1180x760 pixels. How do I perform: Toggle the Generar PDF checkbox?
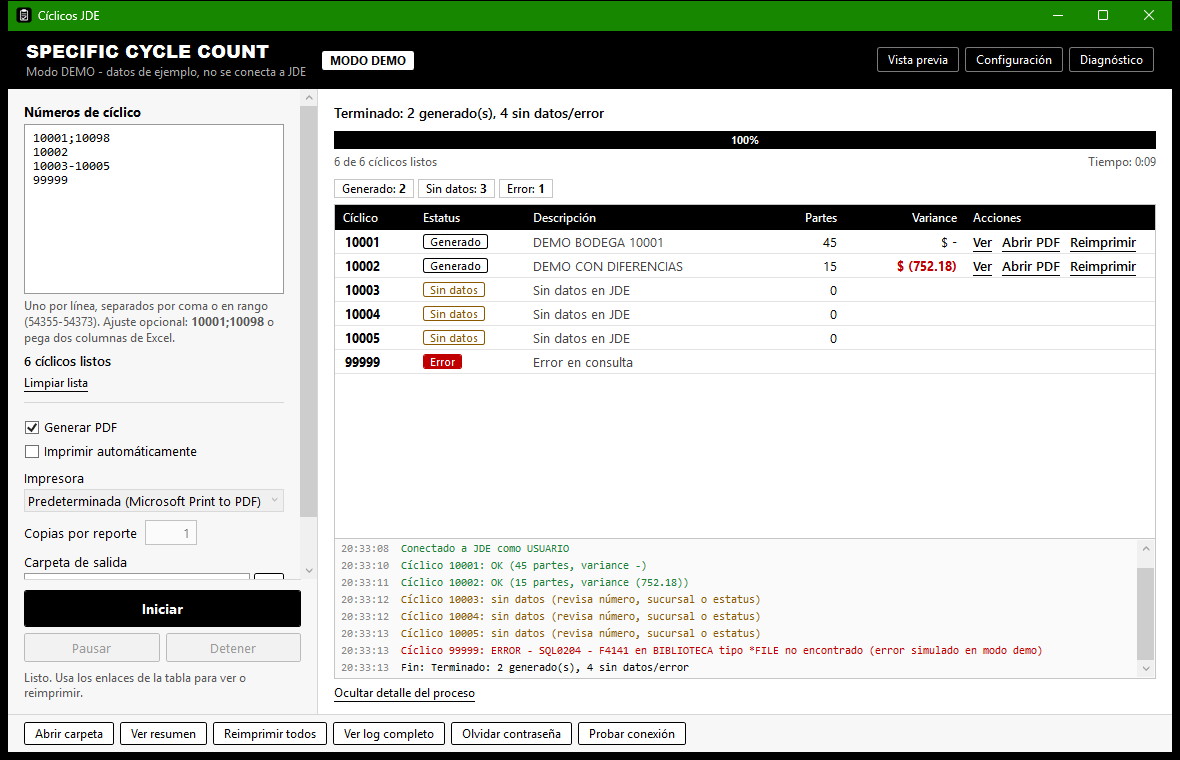pos(32,427)
